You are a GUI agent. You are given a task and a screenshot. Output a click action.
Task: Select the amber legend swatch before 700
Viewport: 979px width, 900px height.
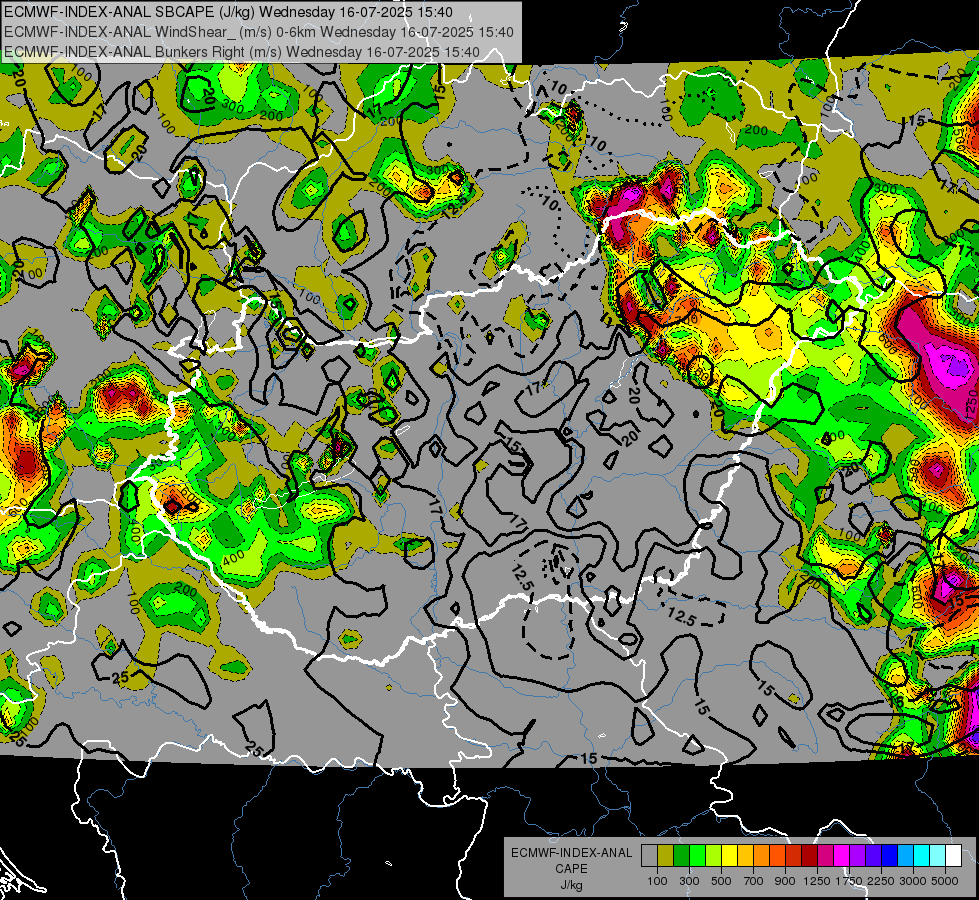(745, 856)
